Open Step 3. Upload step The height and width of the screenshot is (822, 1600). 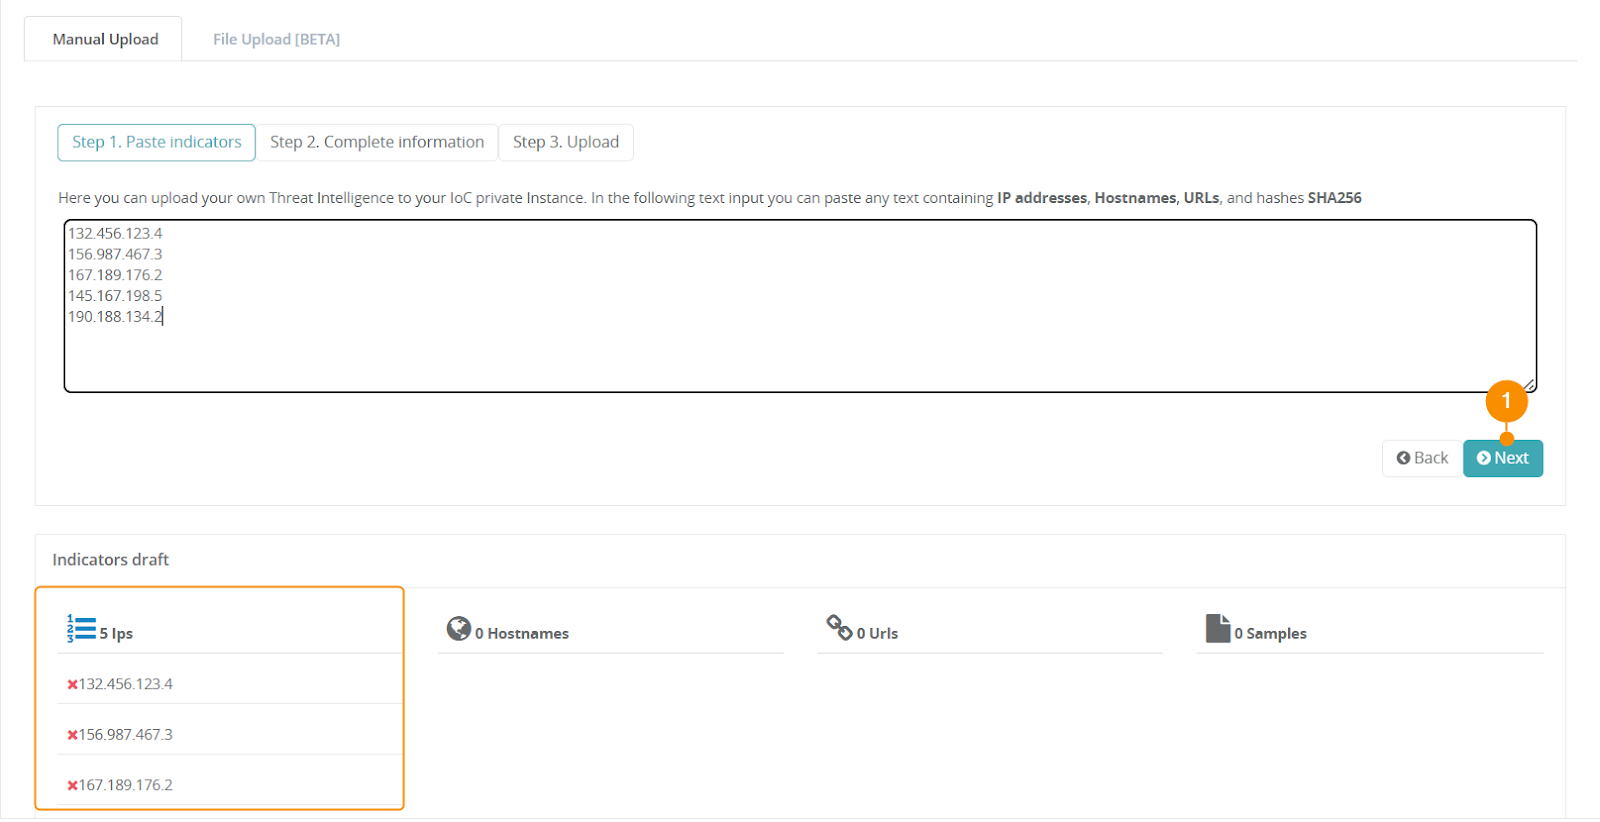click(x=566, y=142)
